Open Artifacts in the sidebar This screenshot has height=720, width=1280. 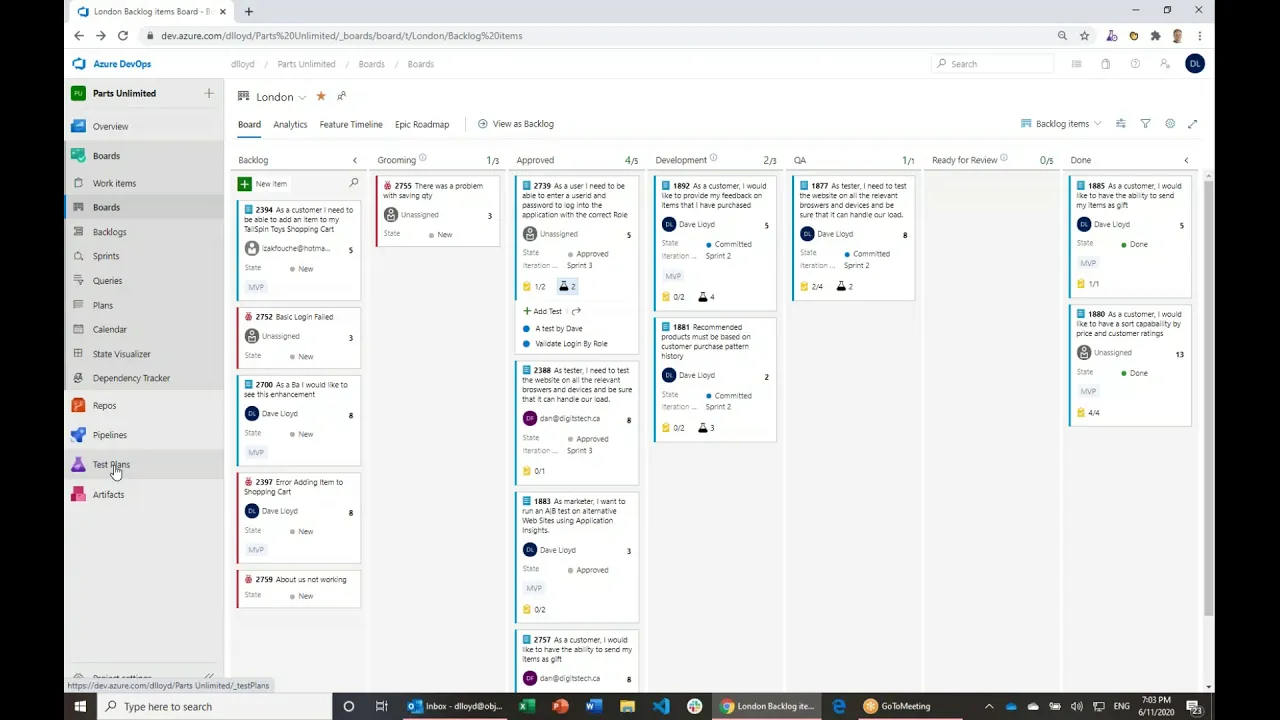pos(108,495)
